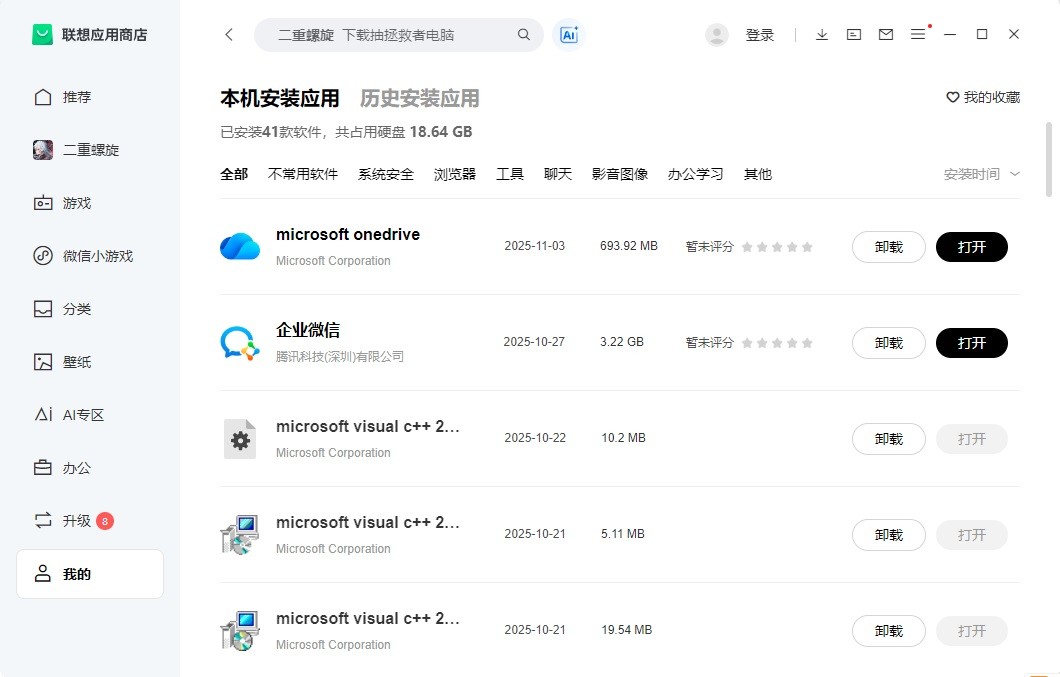Screen dimensions: 1060x677
Task: Select the 不常用软件 filter tab
Action: pos(303,174)
